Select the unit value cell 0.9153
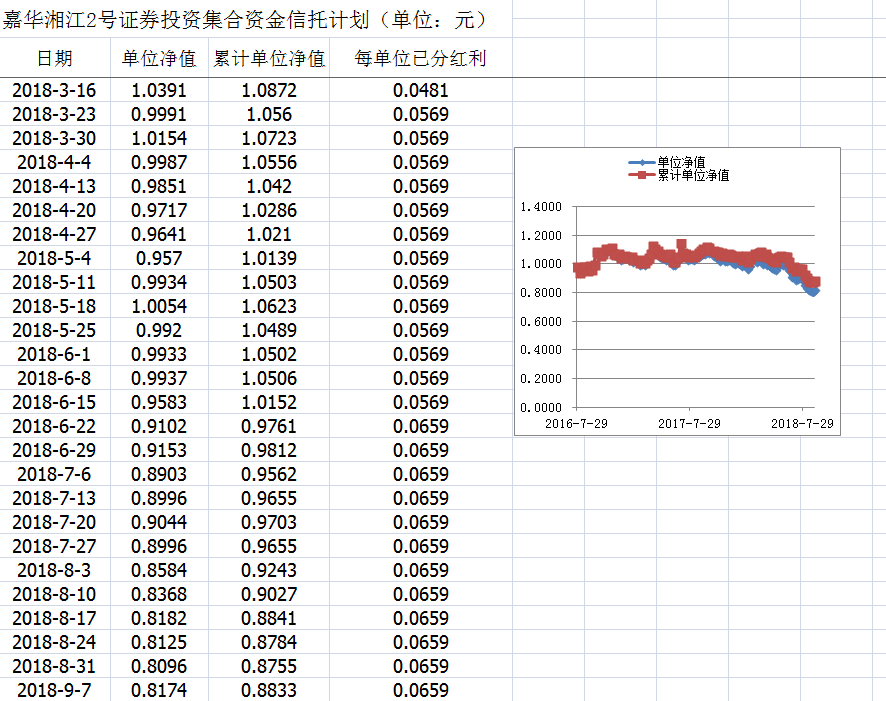Viewport: 886px width, 701px height. pos(159,450)
